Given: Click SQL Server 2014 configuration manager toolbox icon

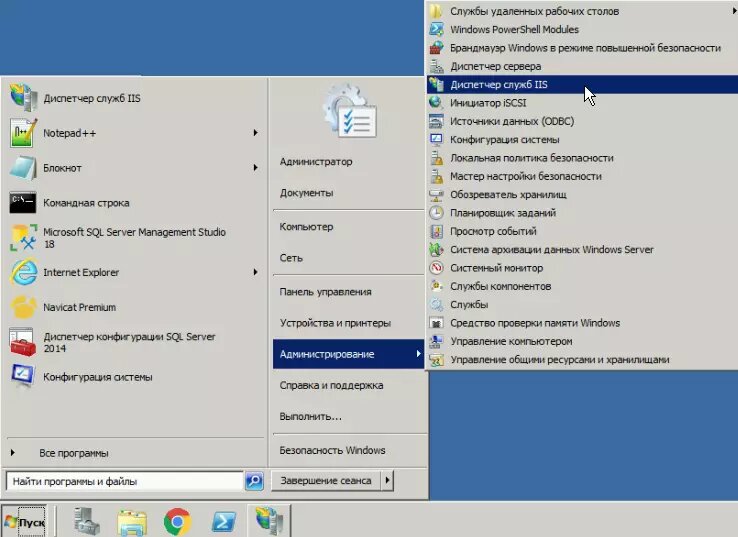Looking at the screenshot, I should 23,342.
